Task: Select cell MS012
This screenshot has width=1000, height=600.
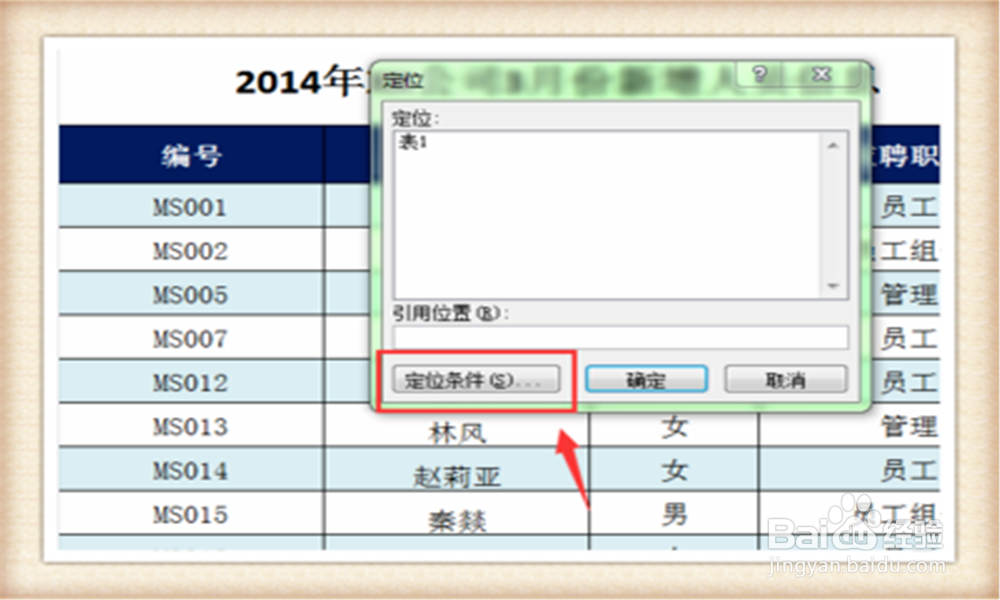Action: 191,382
